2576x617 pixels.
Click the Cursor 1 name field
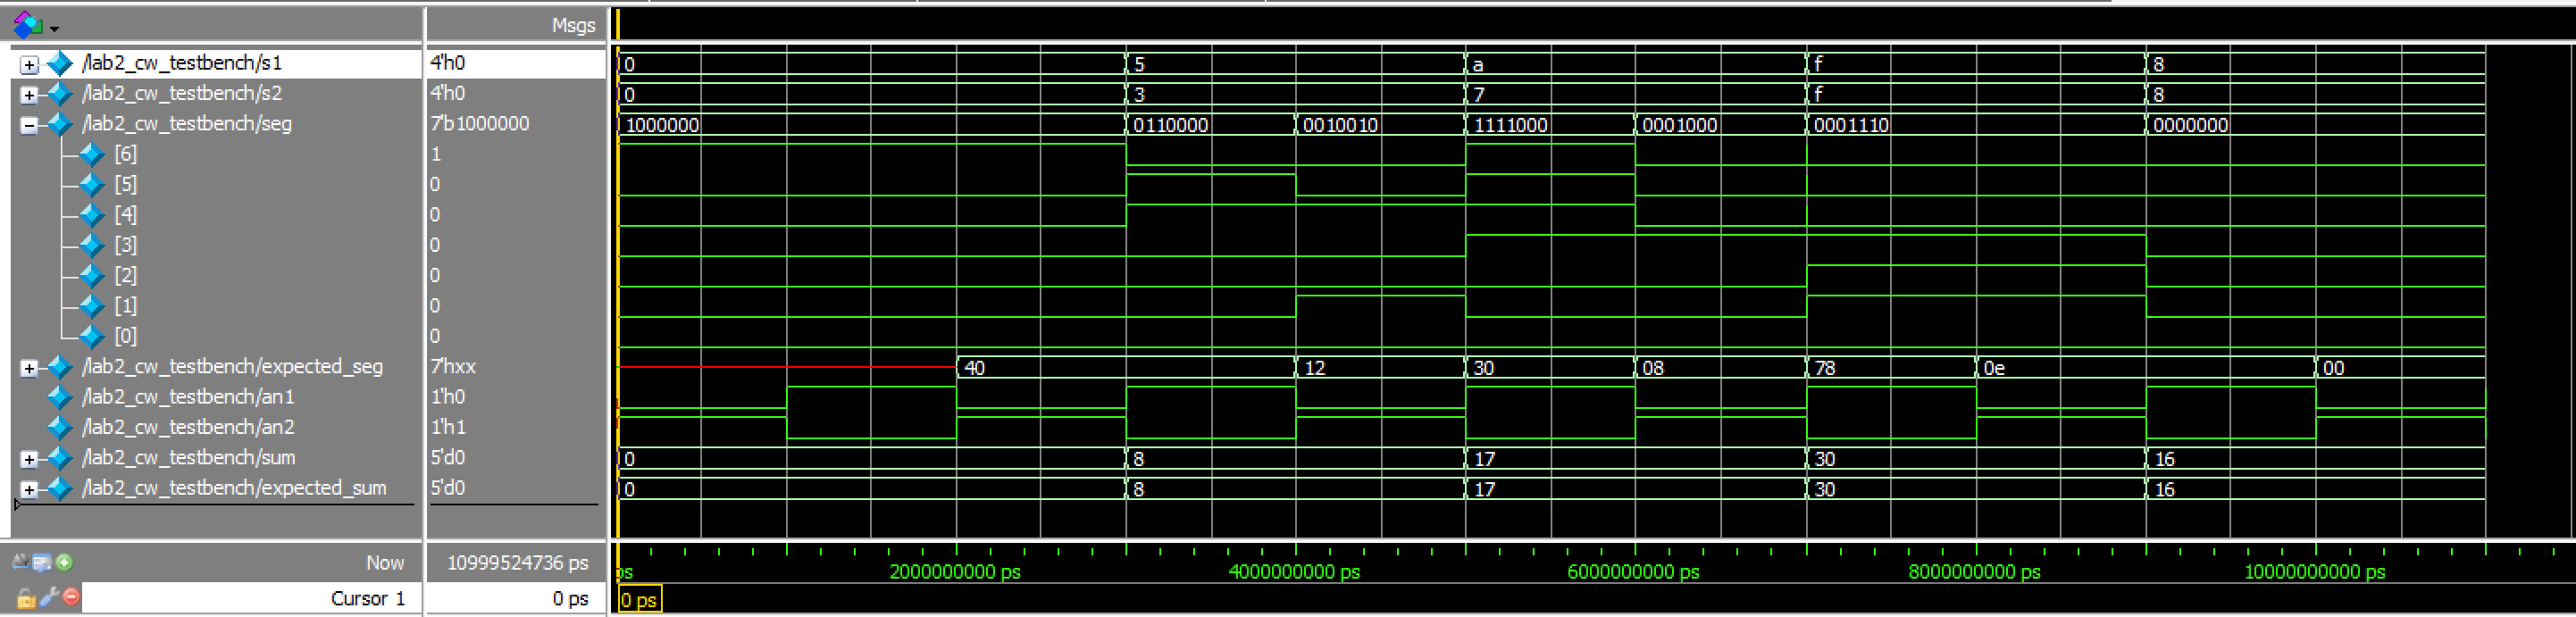coord(250,598)
